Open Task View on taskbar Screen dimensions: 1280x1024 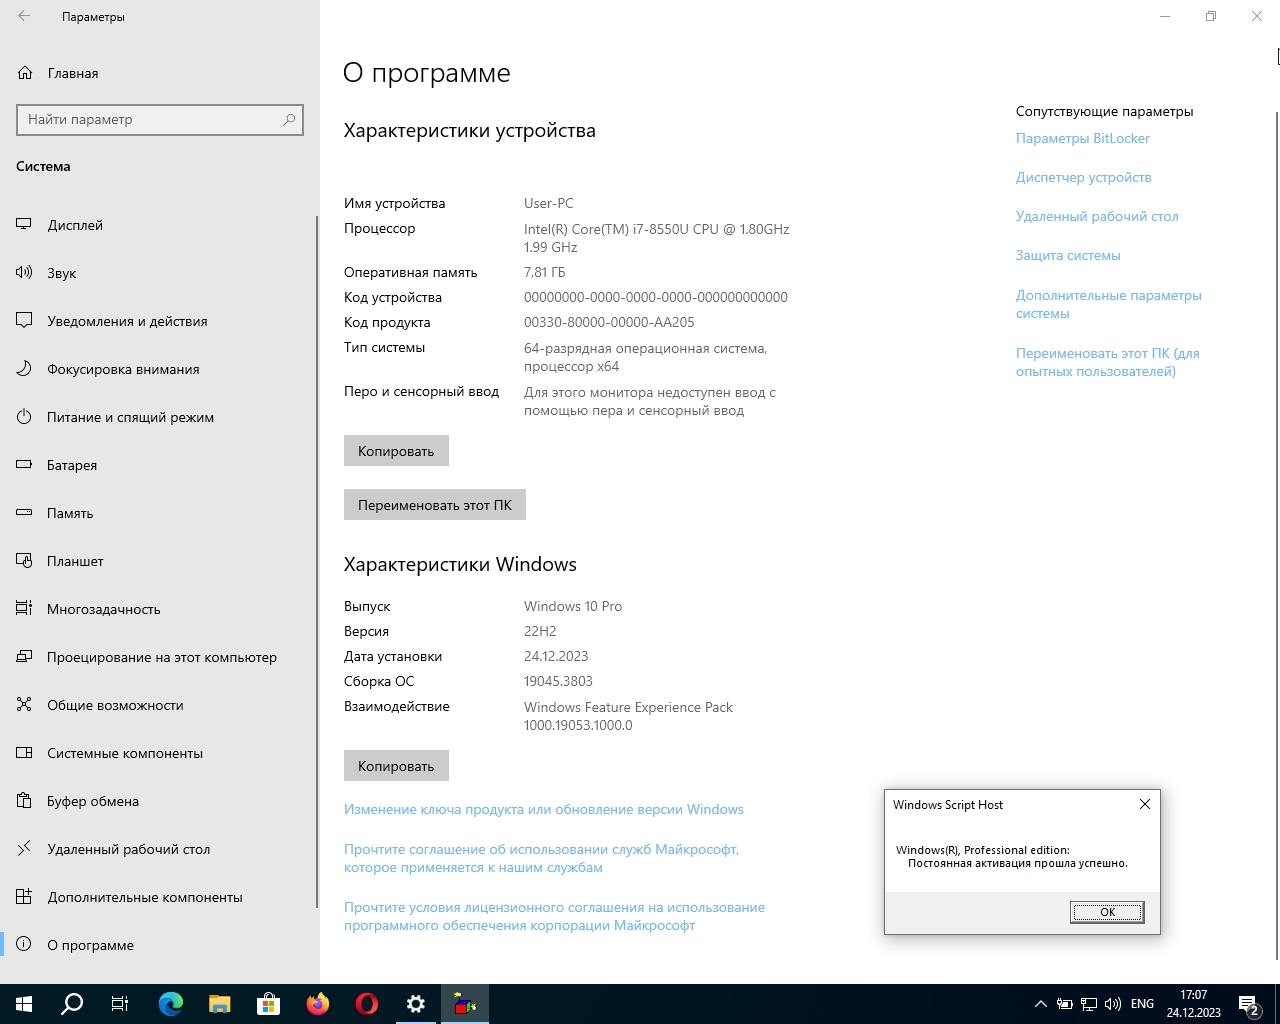tap(120, 1004)
